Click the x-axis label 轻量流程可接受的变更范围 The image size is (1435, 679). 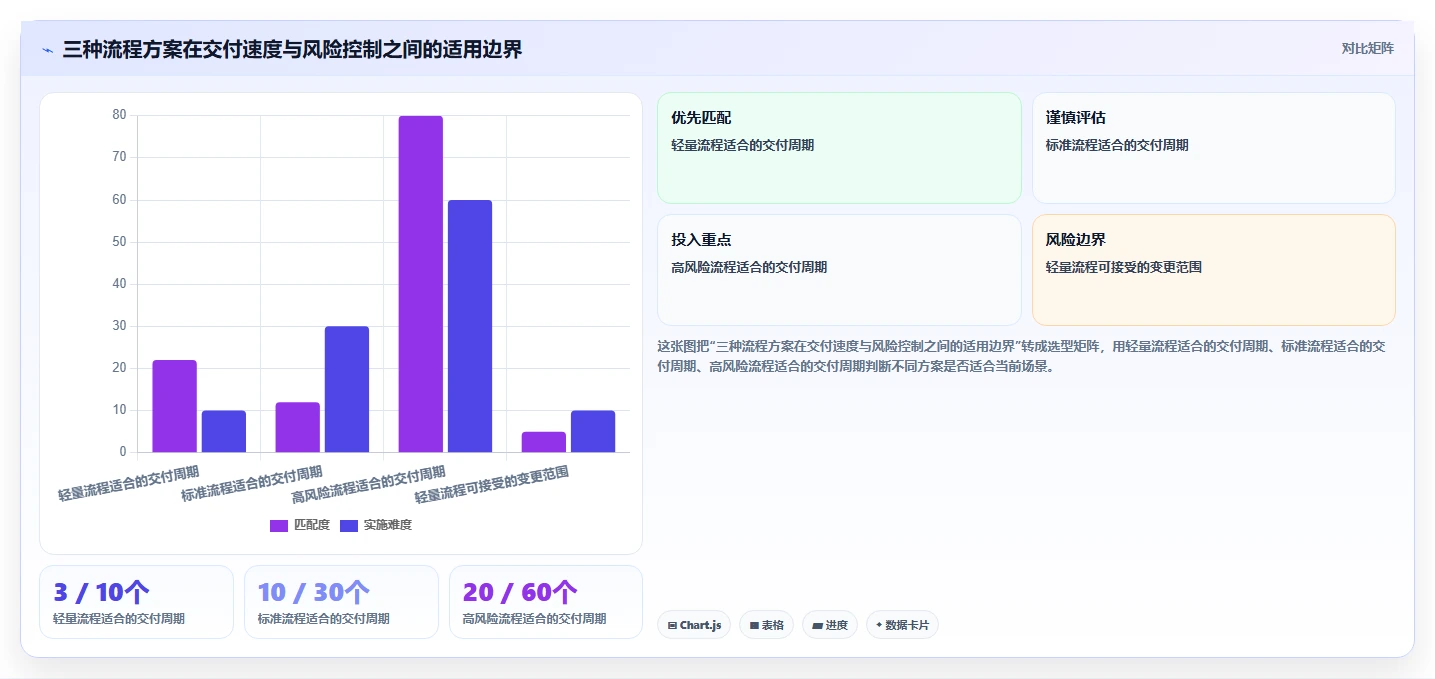coord(492,485)
